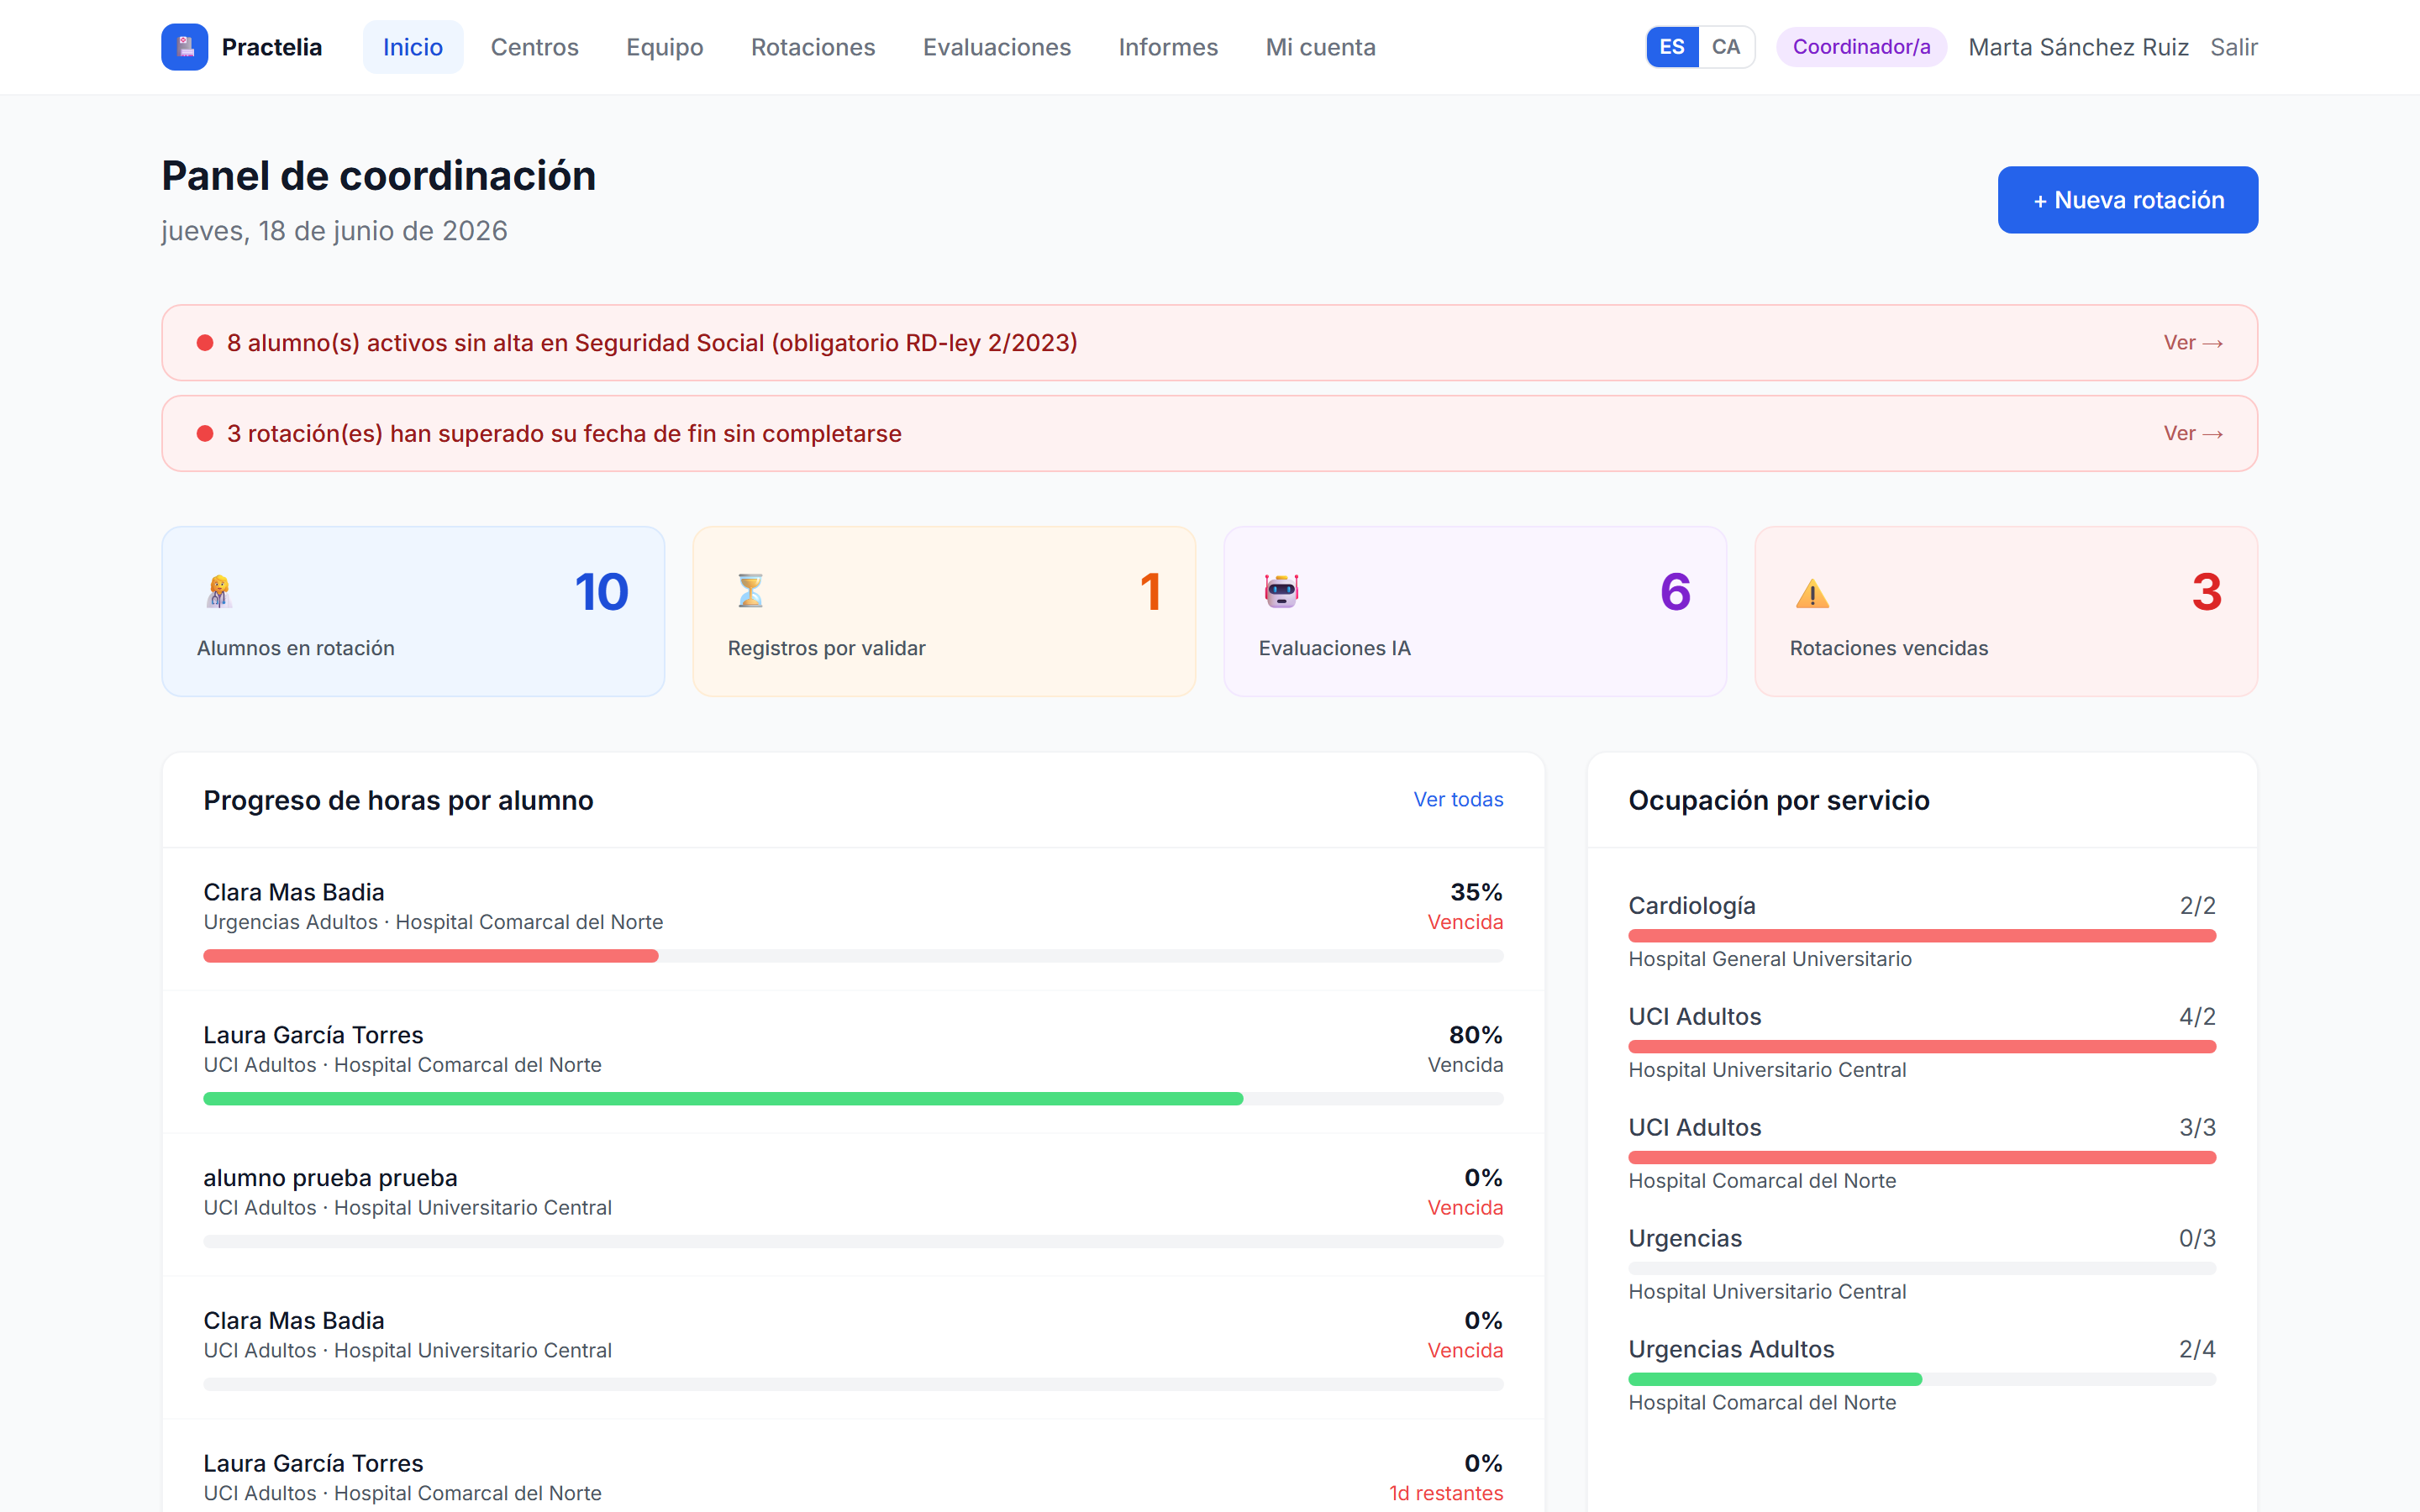Image resolution: width=2420 pixels, height=1512 pixels.
Task: Open the Equipo section
Action: click(x=665, y=47)
